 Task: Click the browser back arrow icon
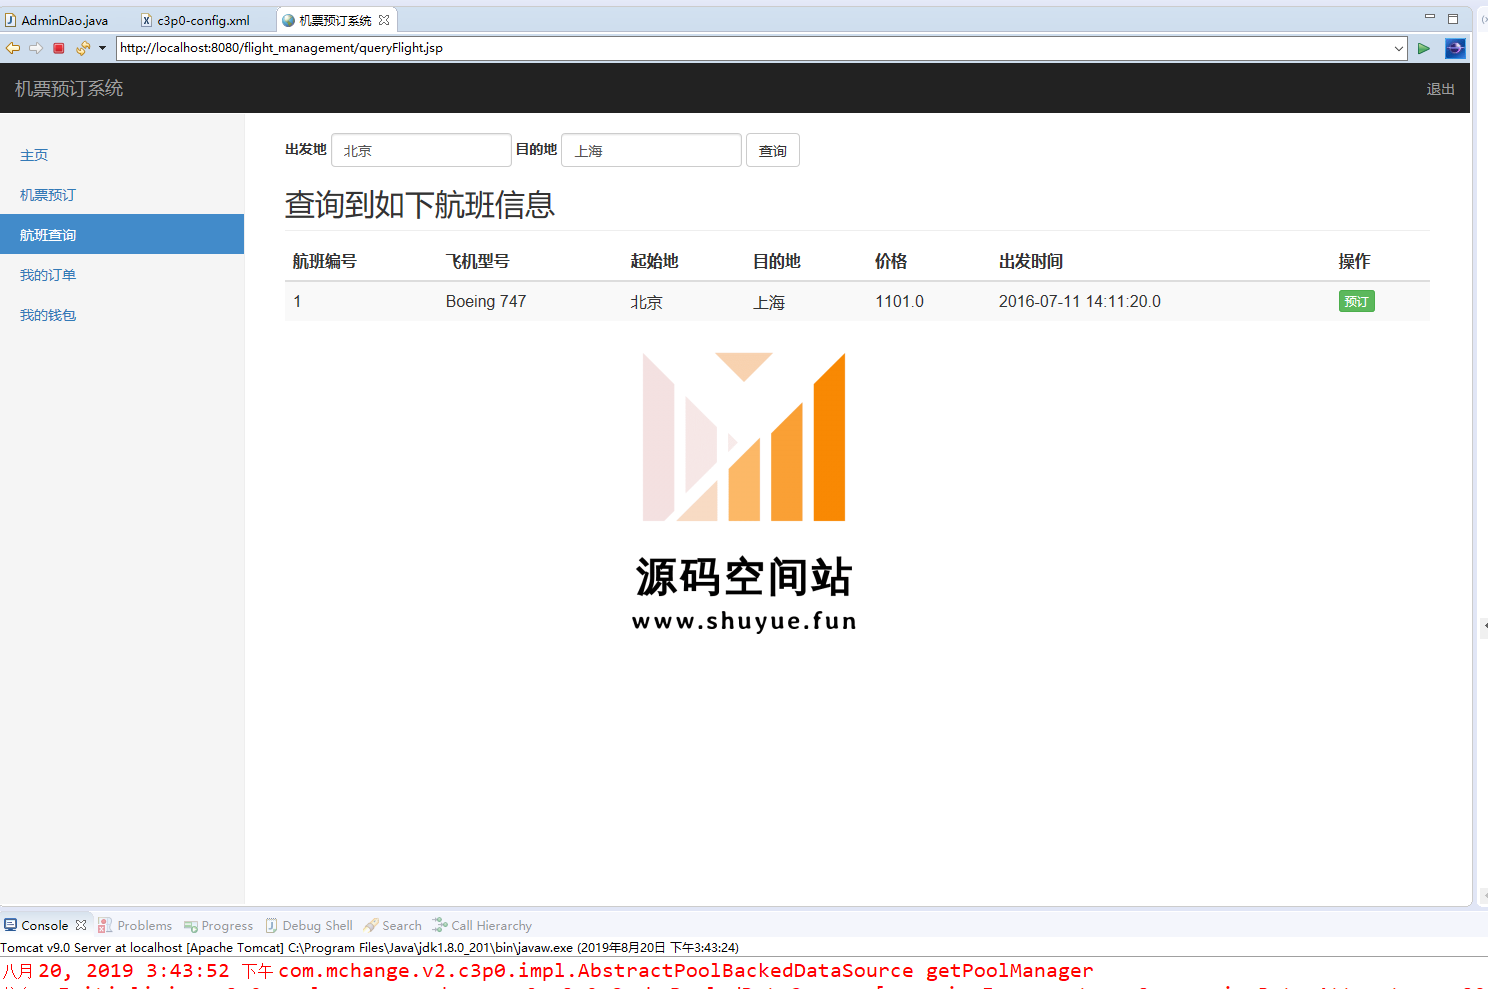pos(13,48)
